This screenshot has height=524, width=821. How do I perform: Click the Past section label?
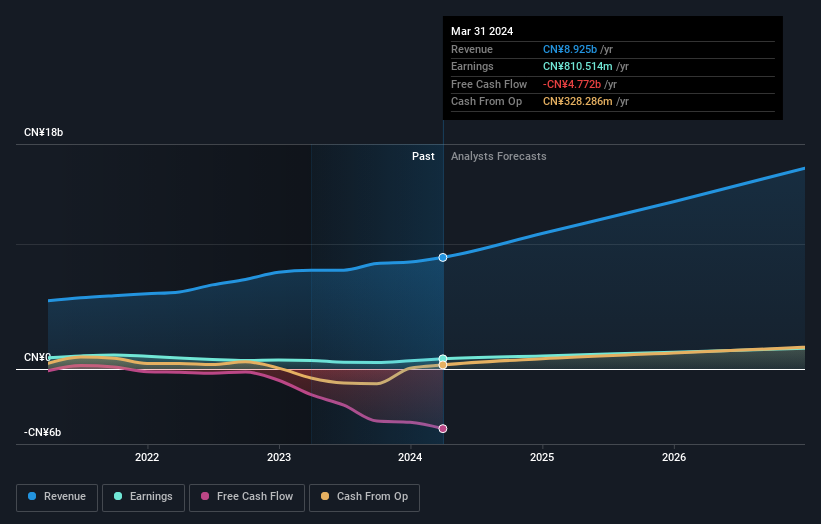pyautogui.click(x=423, y=157)
